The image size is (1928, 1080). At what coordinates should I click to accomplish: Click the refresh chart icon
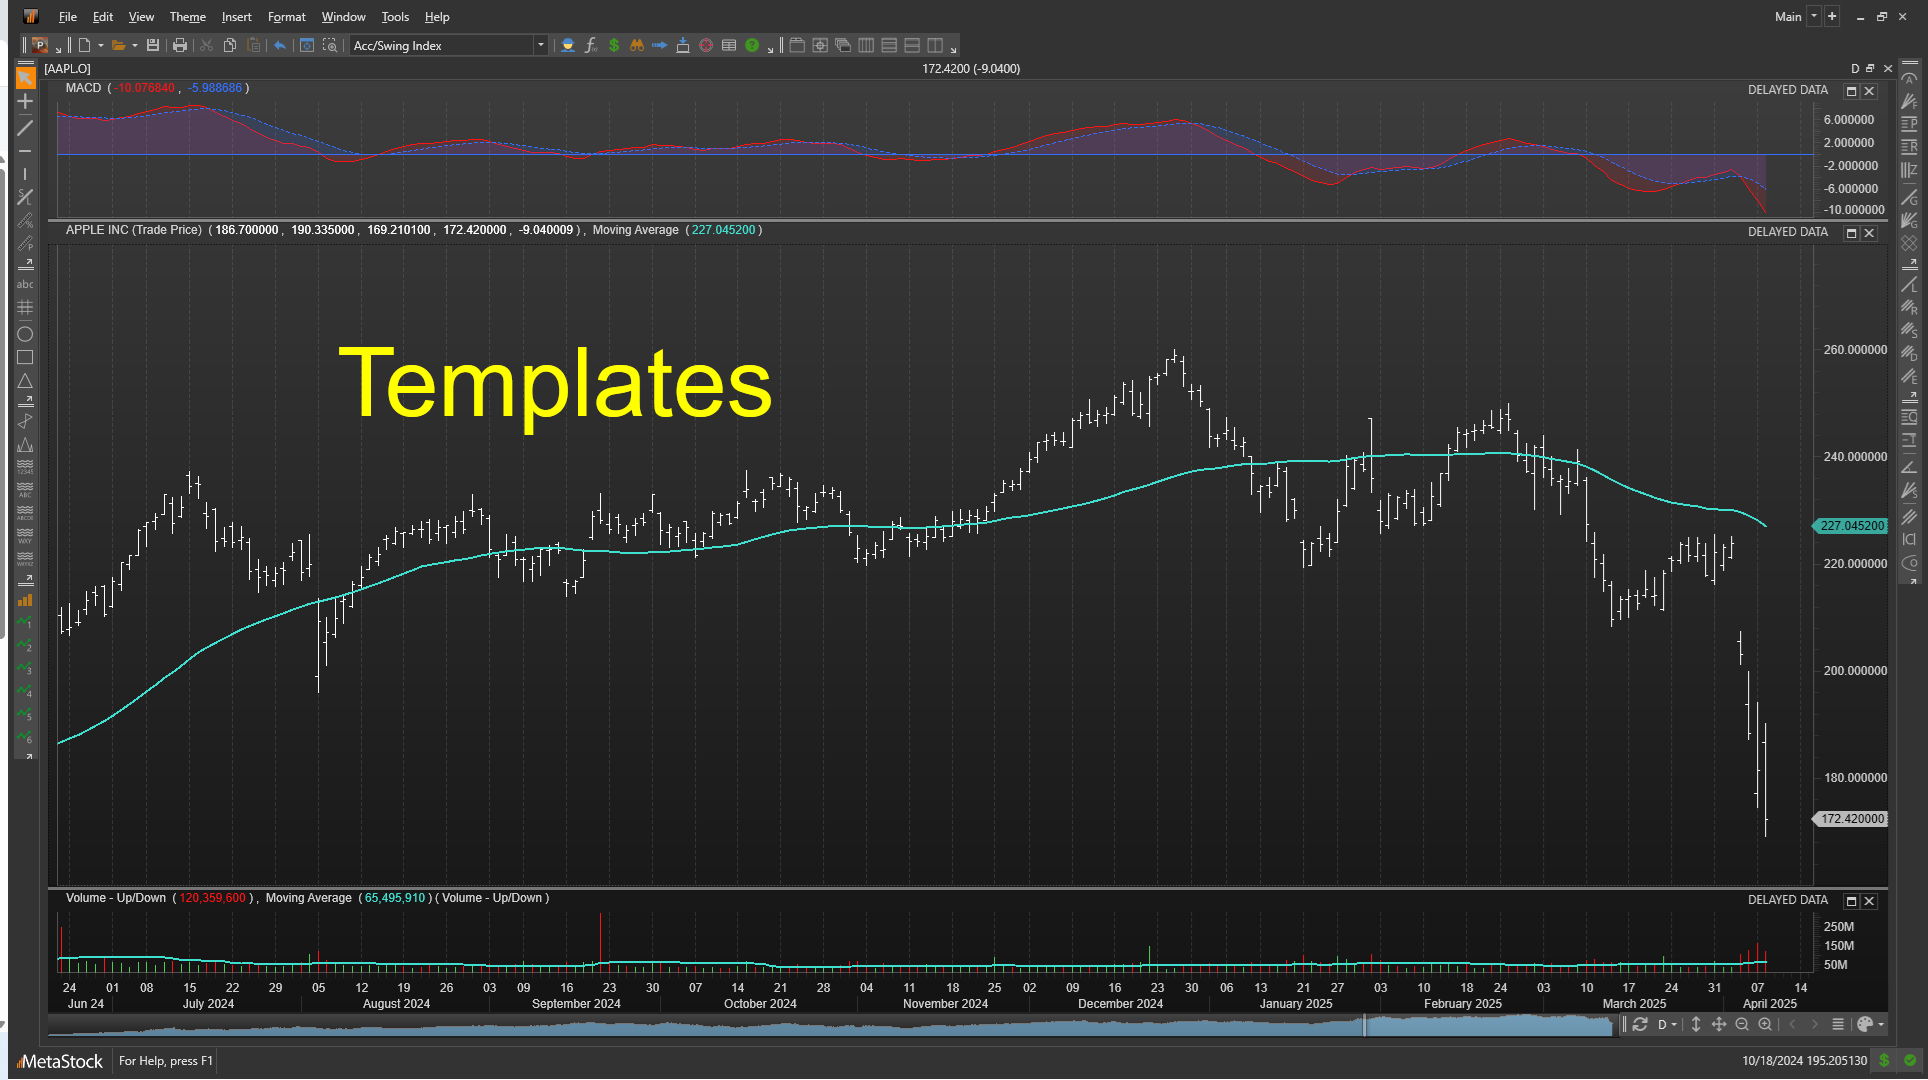(x=1640, y=1024)
